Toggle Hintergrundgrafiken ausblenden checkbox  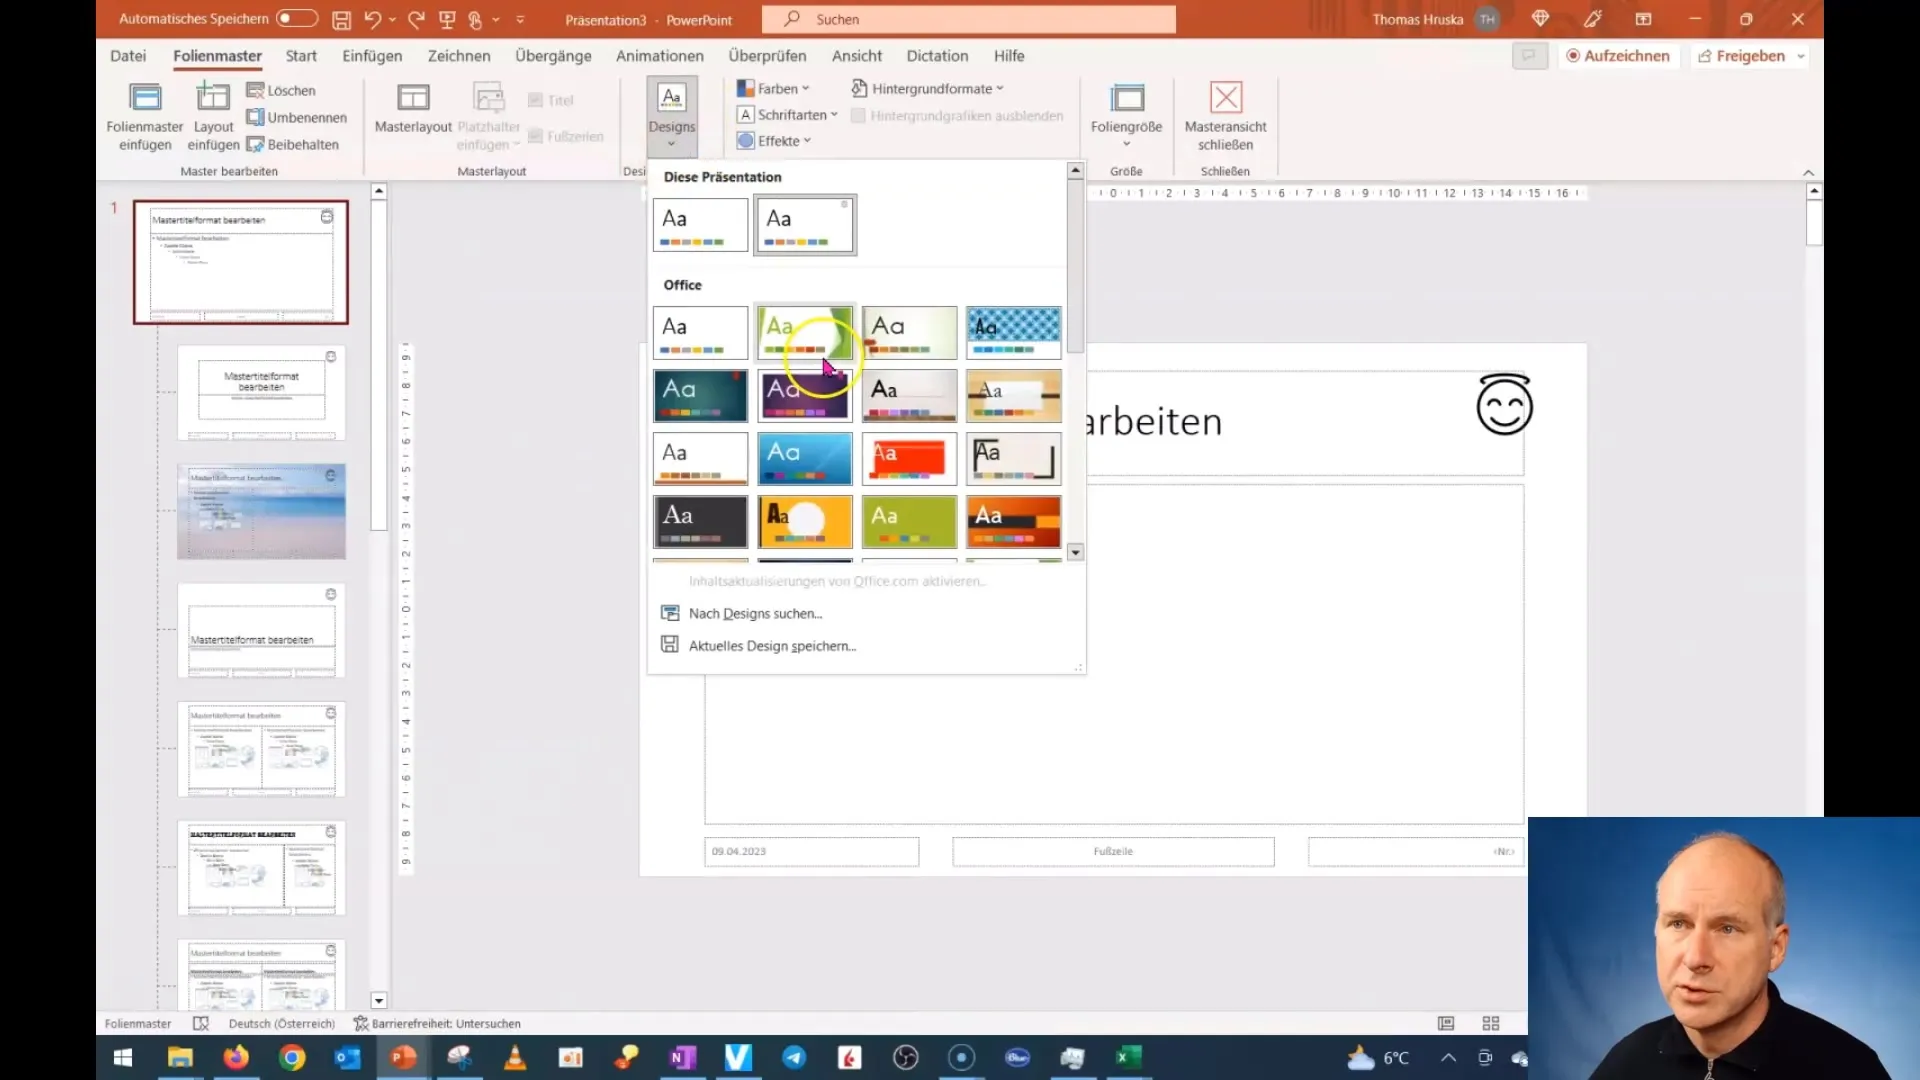(858, 116)
